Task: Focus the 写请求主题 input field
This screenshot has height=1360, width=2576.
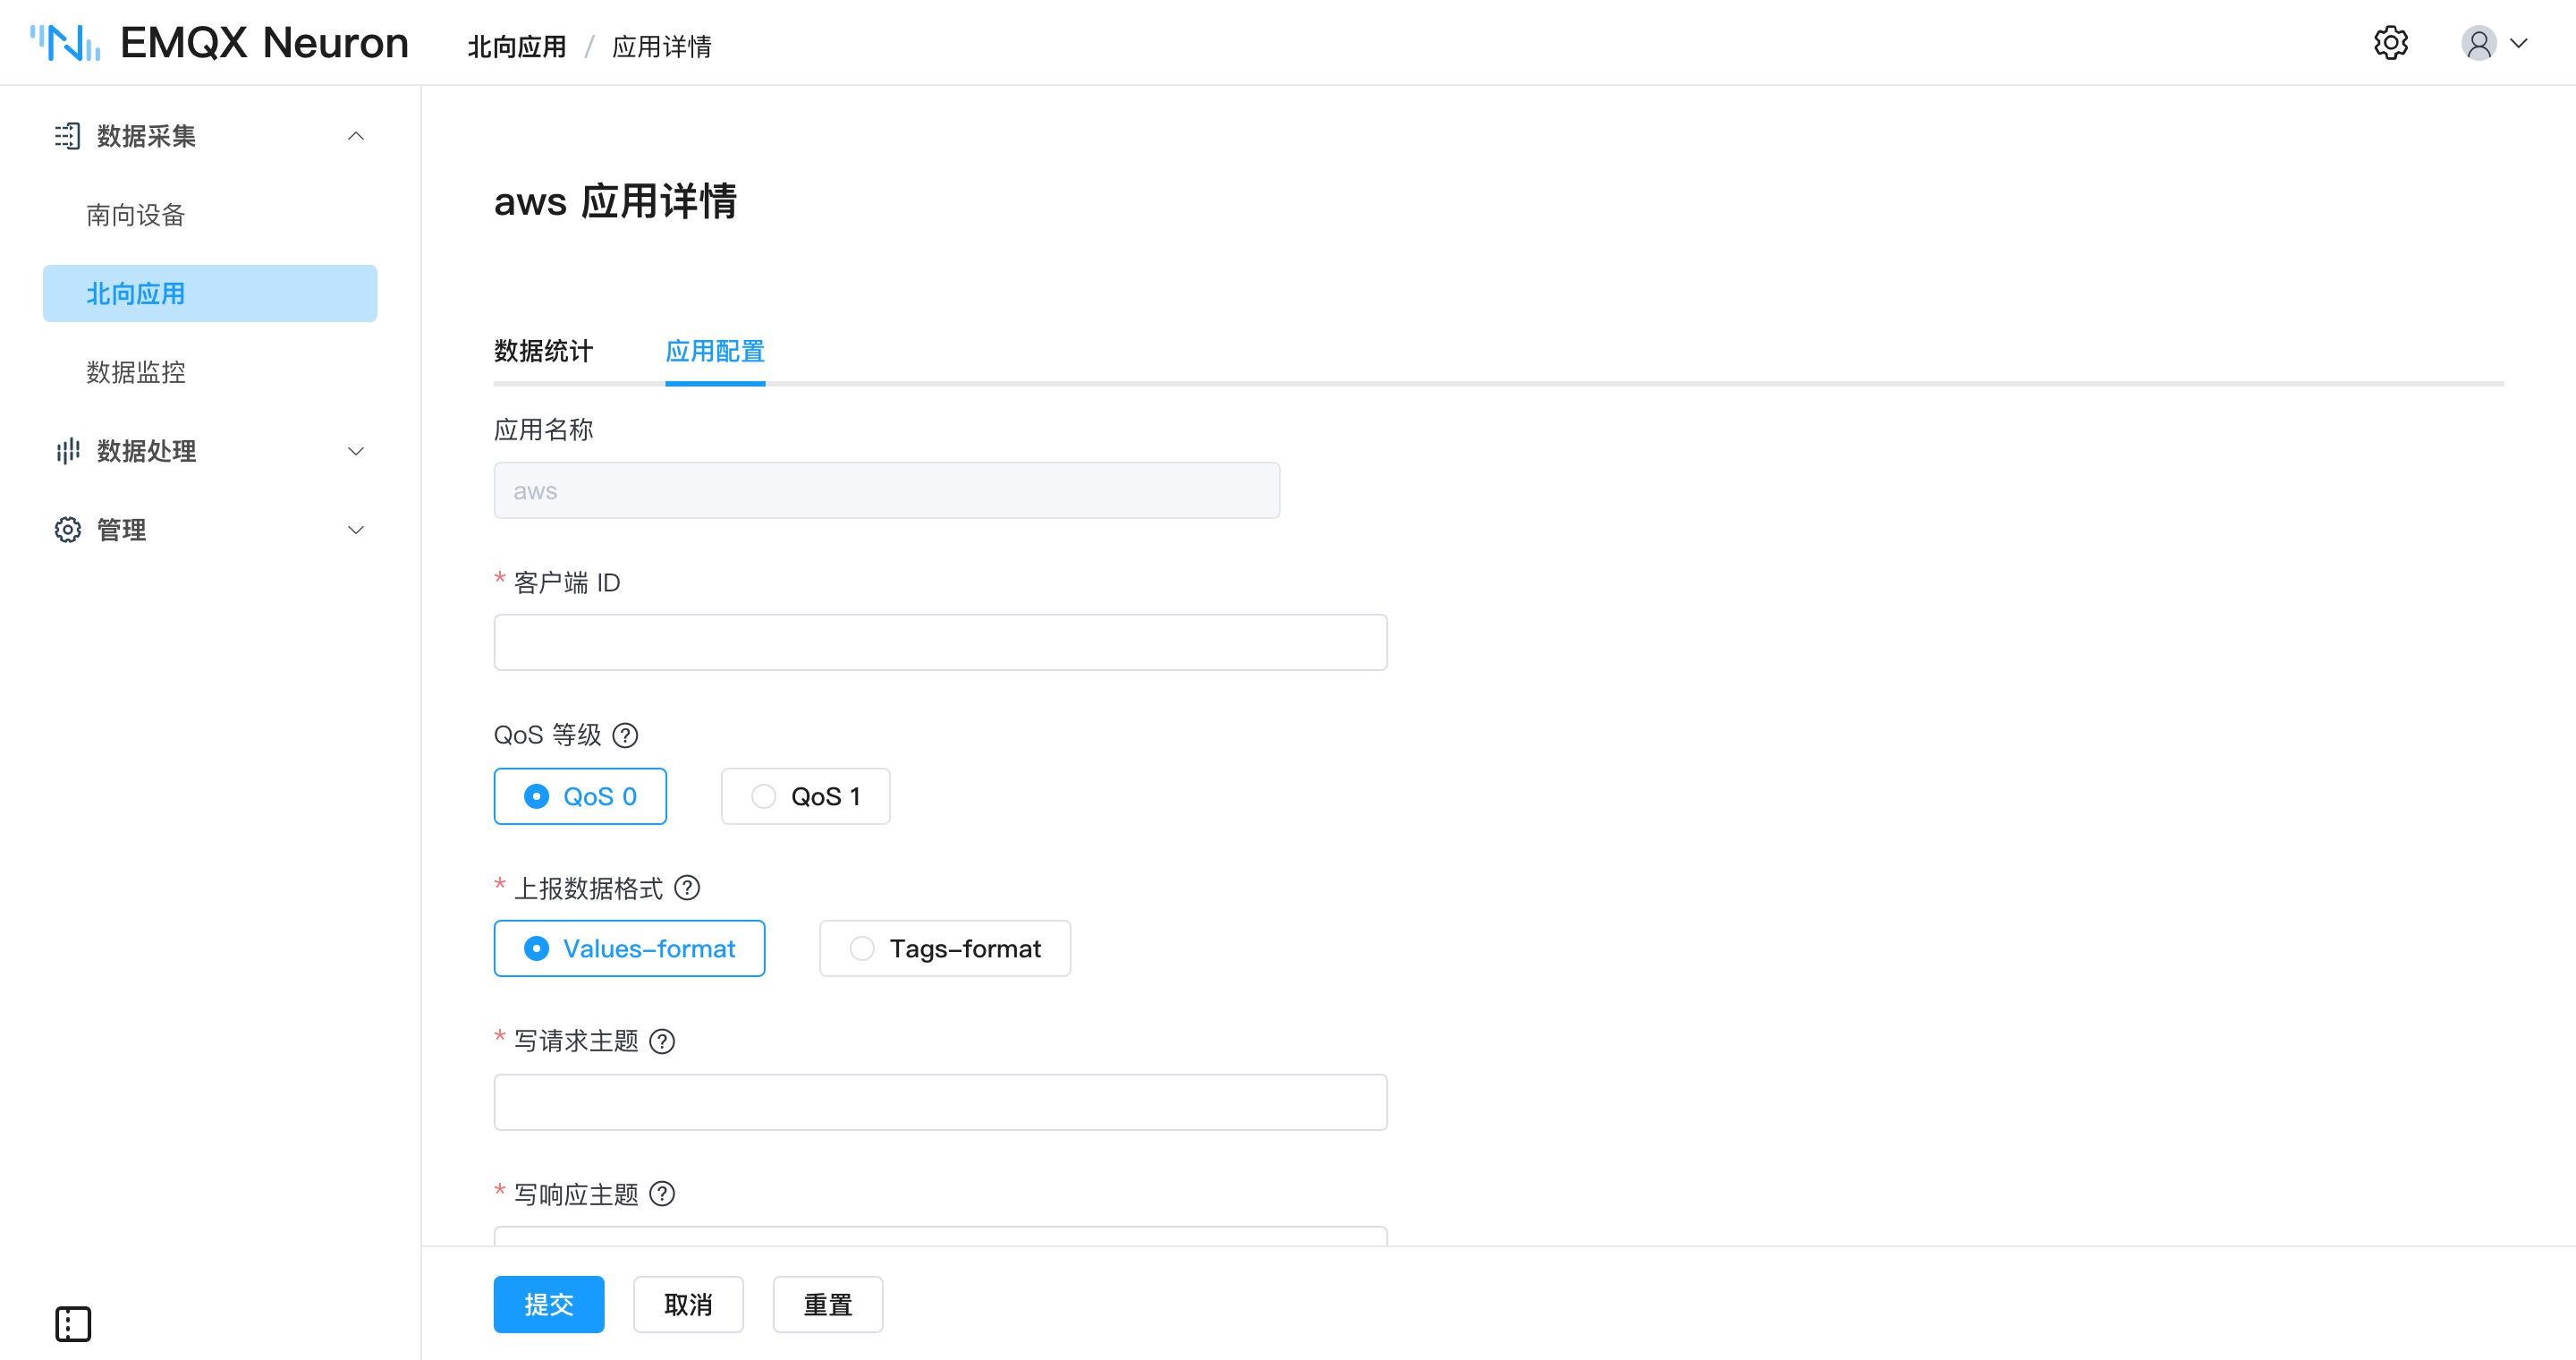Action: click(940, 1102)
